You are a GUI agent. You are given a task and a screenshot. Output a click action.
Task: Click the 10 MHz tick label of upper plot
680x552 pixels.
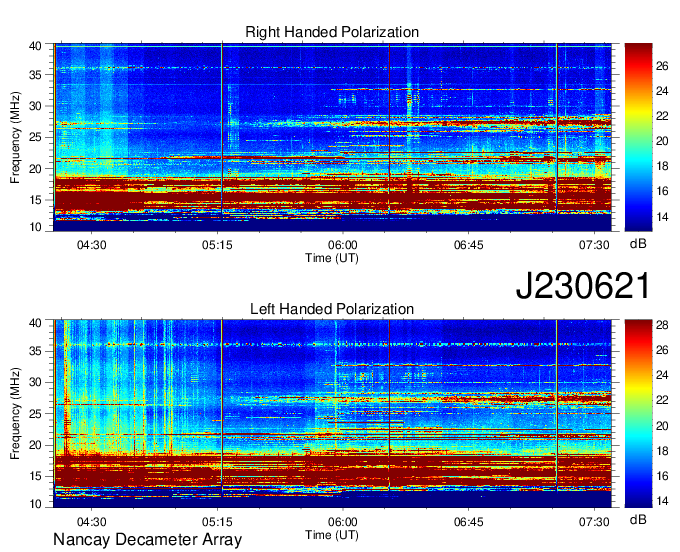point(35,227)
